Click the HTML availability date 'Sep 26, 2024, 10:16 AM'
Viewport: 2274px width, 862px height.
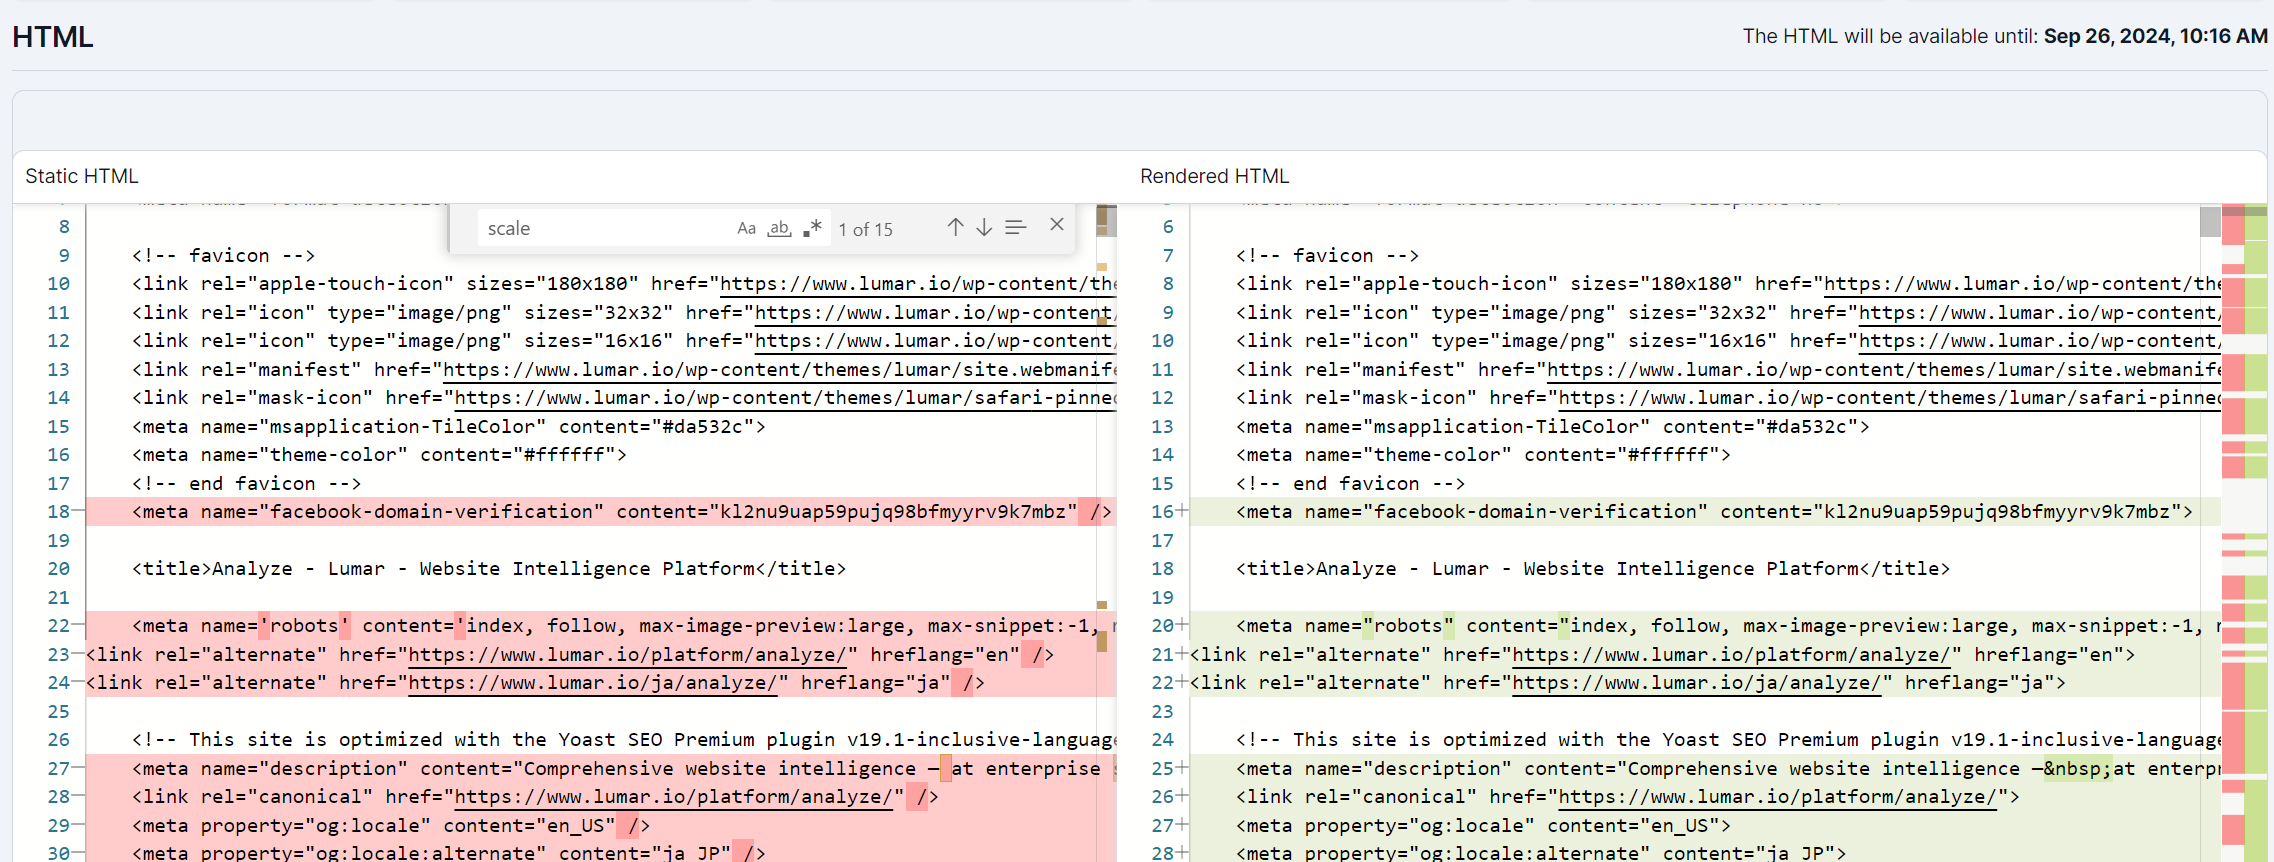[2155, 36]
